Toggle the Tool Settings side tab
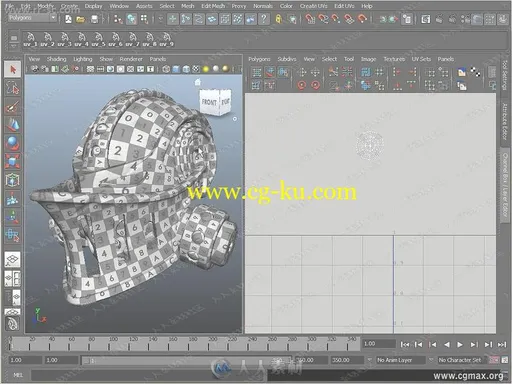The height and width of the screenshot is (384, 512). pos(505,76)
